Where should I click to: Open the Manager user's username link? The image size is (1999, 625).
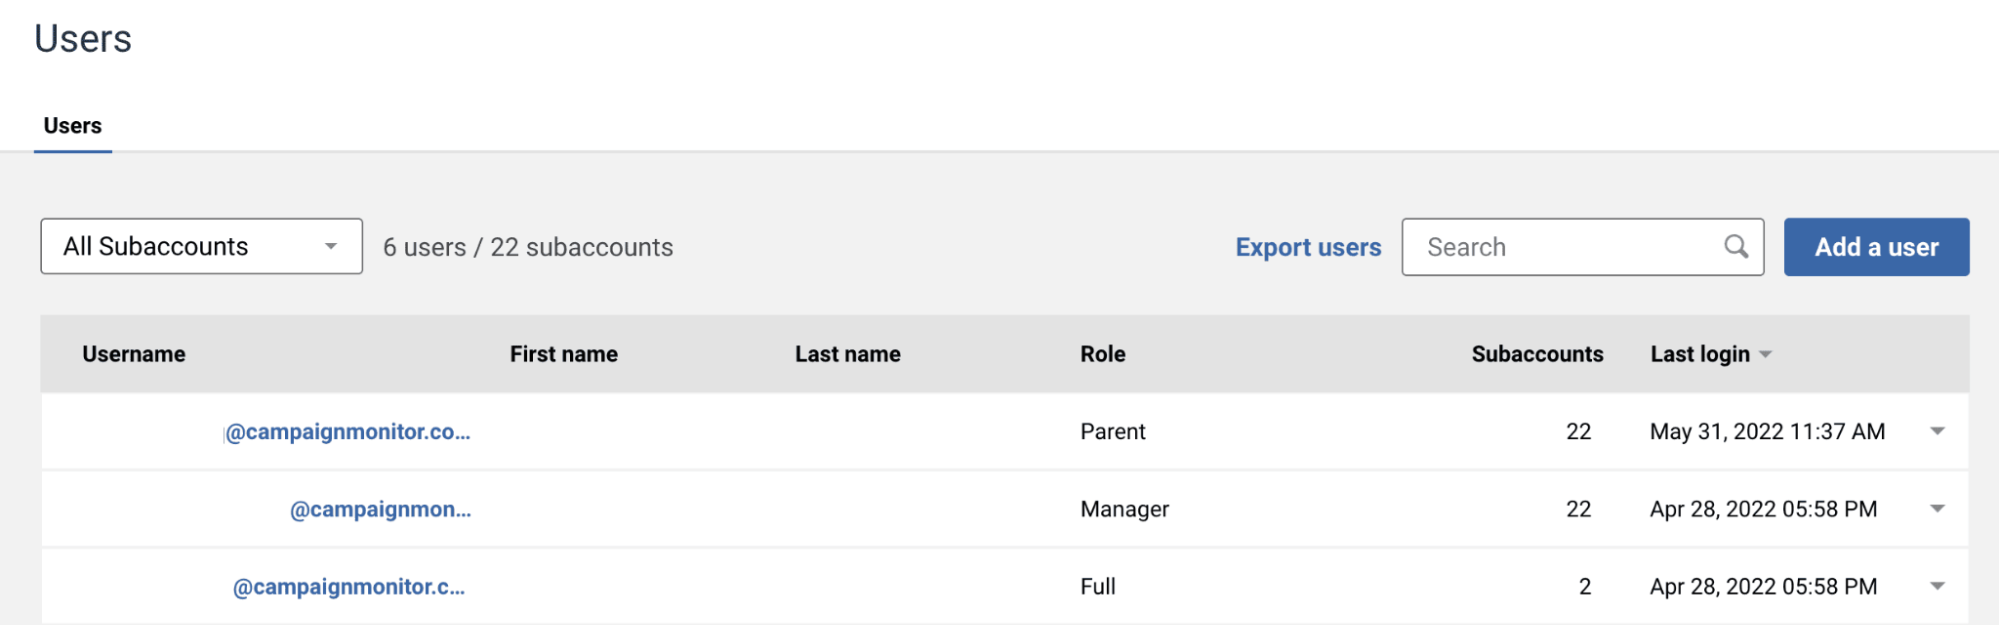point(380,510)
